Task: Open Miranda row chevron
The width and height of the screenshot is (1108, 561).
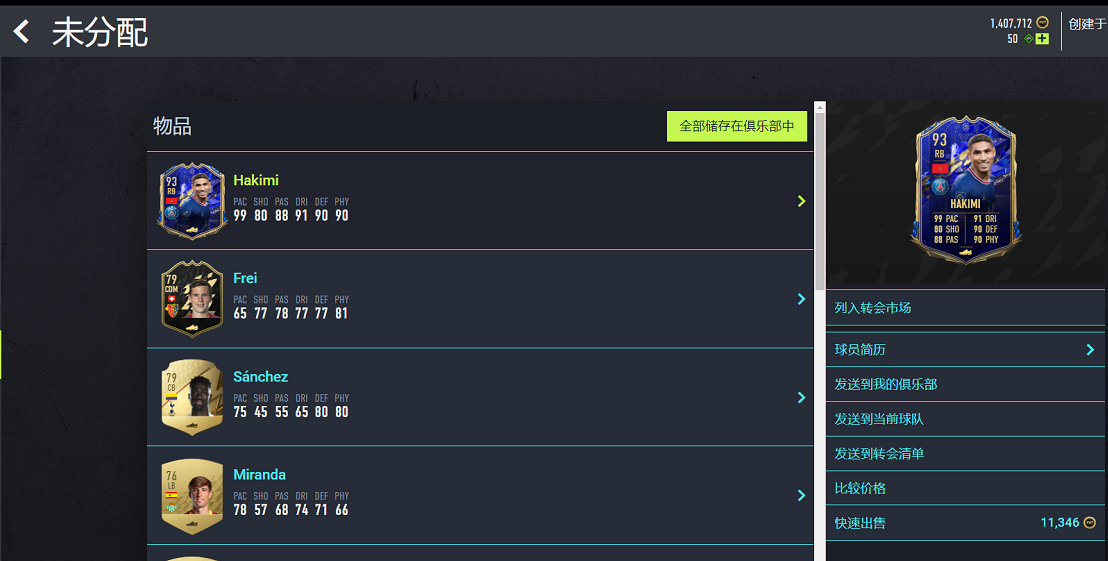Action: (x=801, y=495)
